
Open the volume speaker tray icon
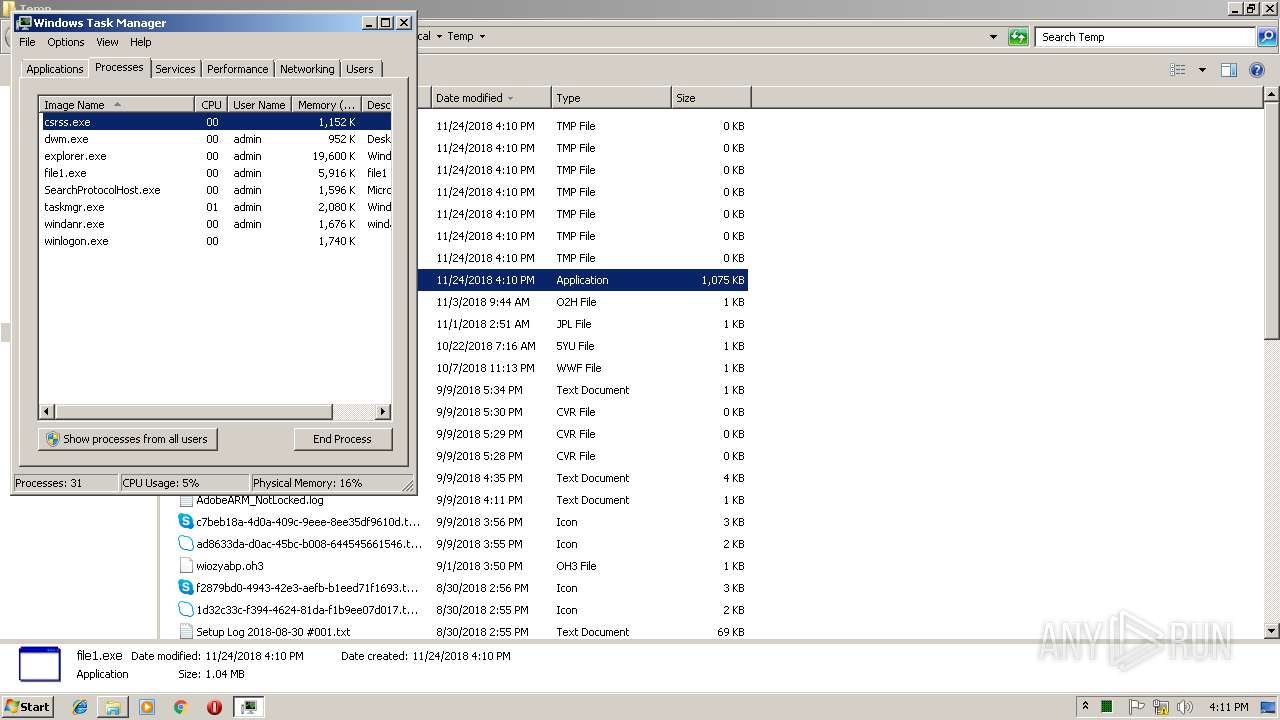pyautogui.click(x=1184, y=707)
